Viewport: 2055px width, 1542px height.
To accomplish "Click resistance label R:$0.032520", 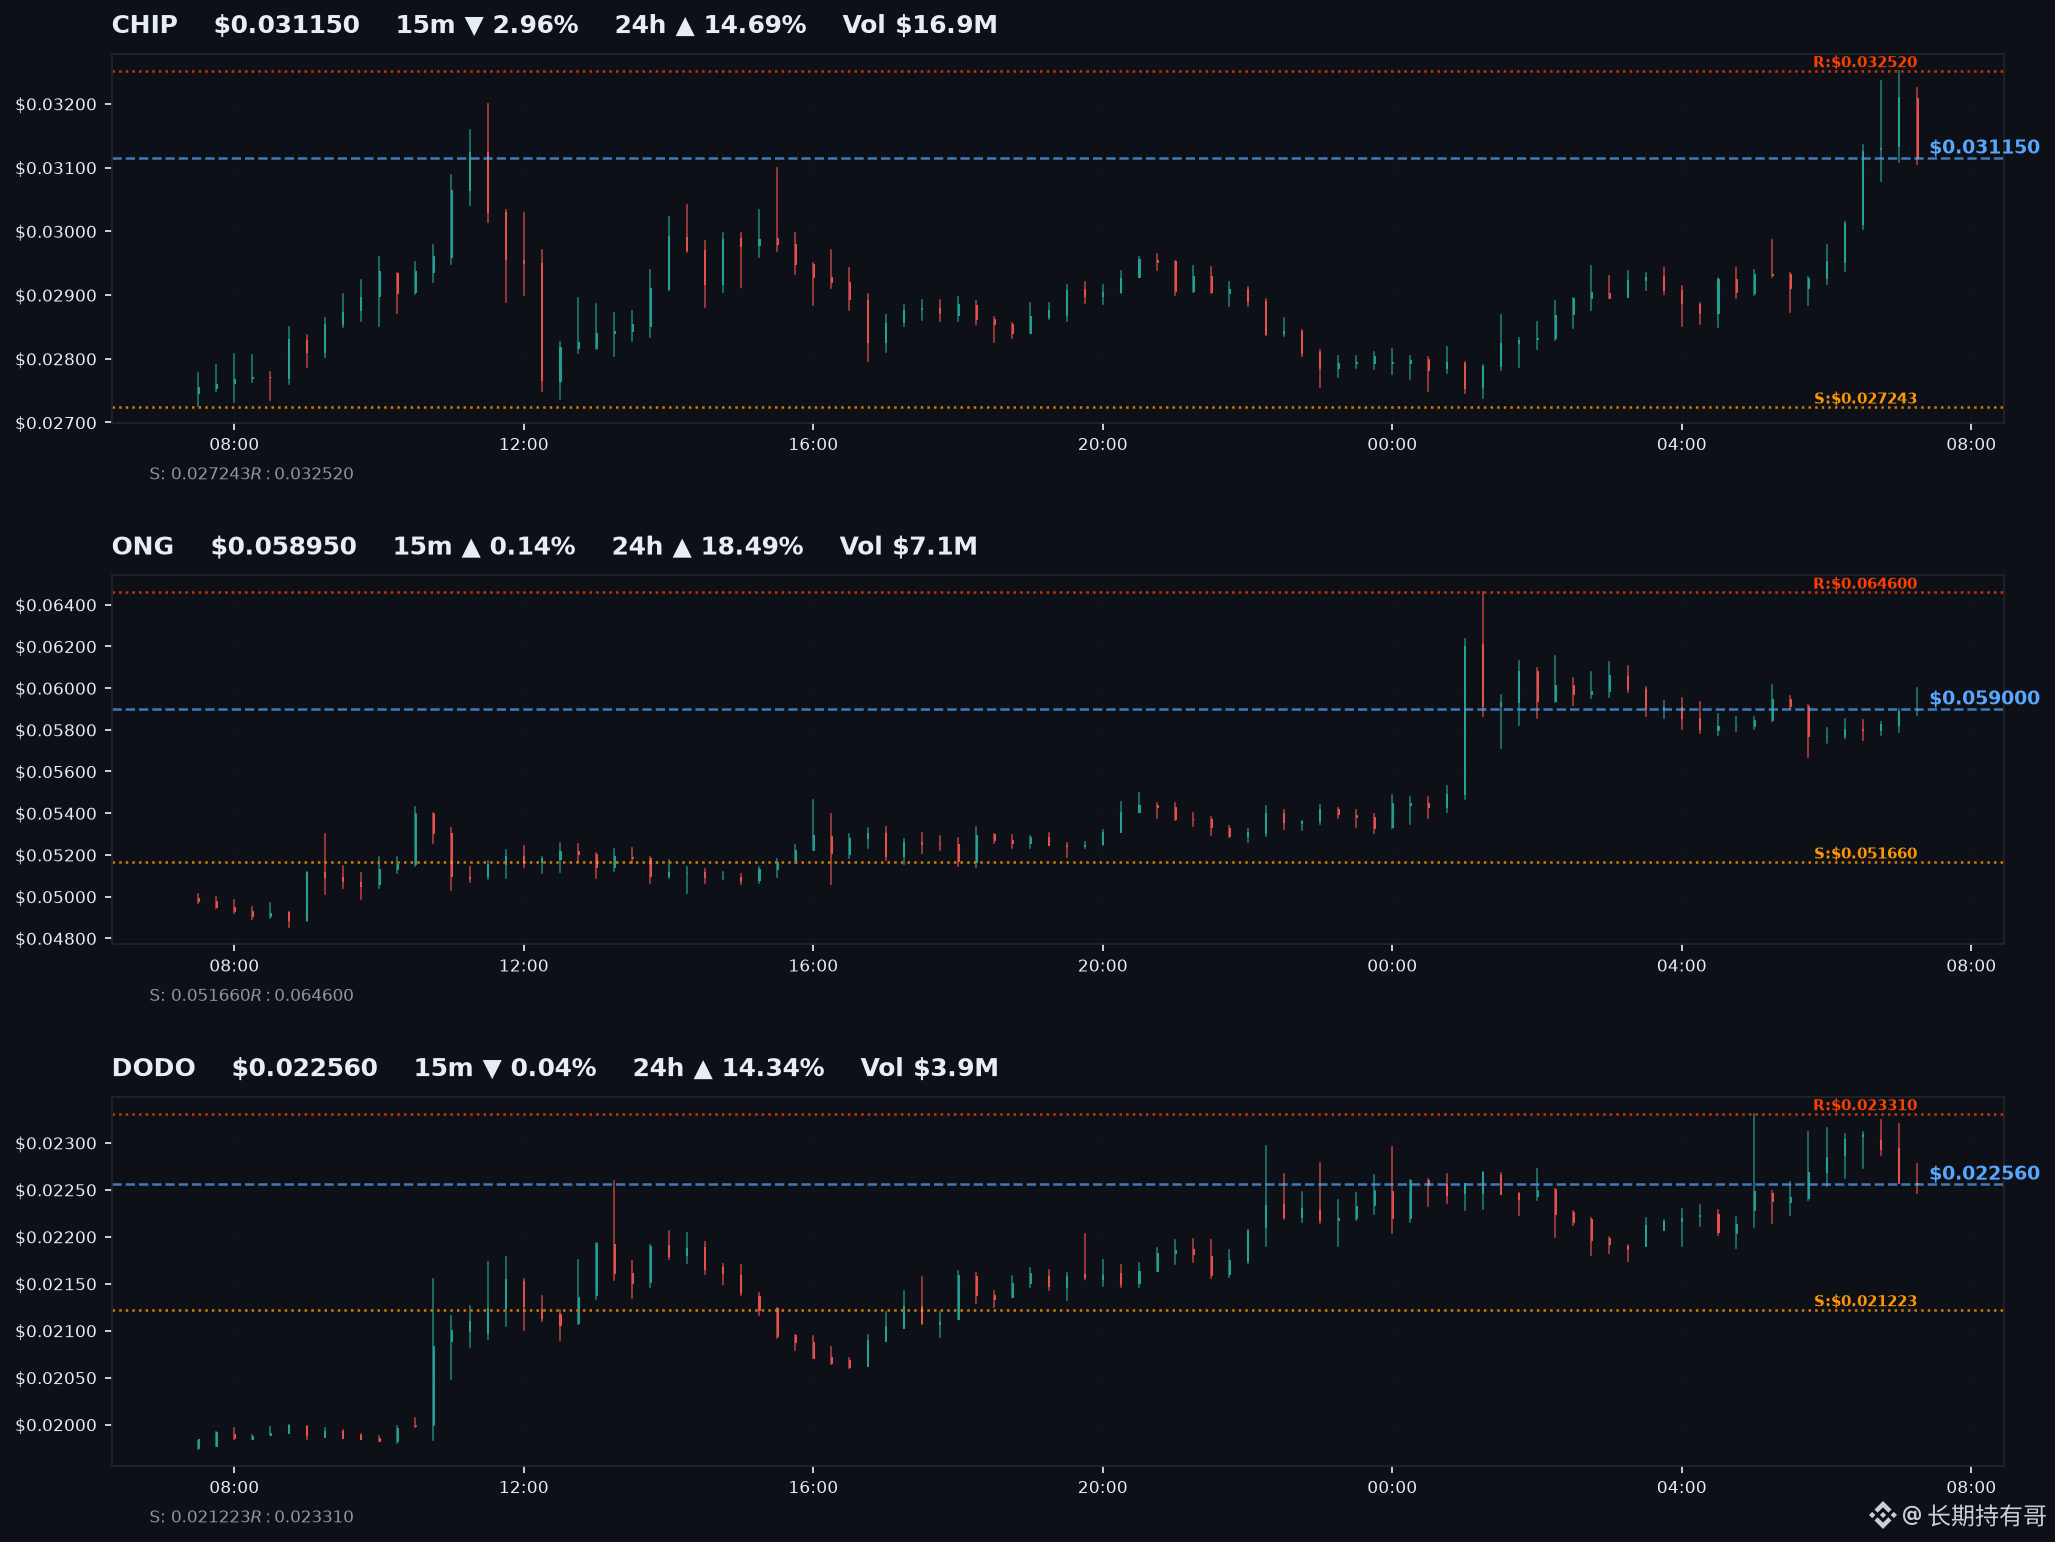I will click(1865, 62).
